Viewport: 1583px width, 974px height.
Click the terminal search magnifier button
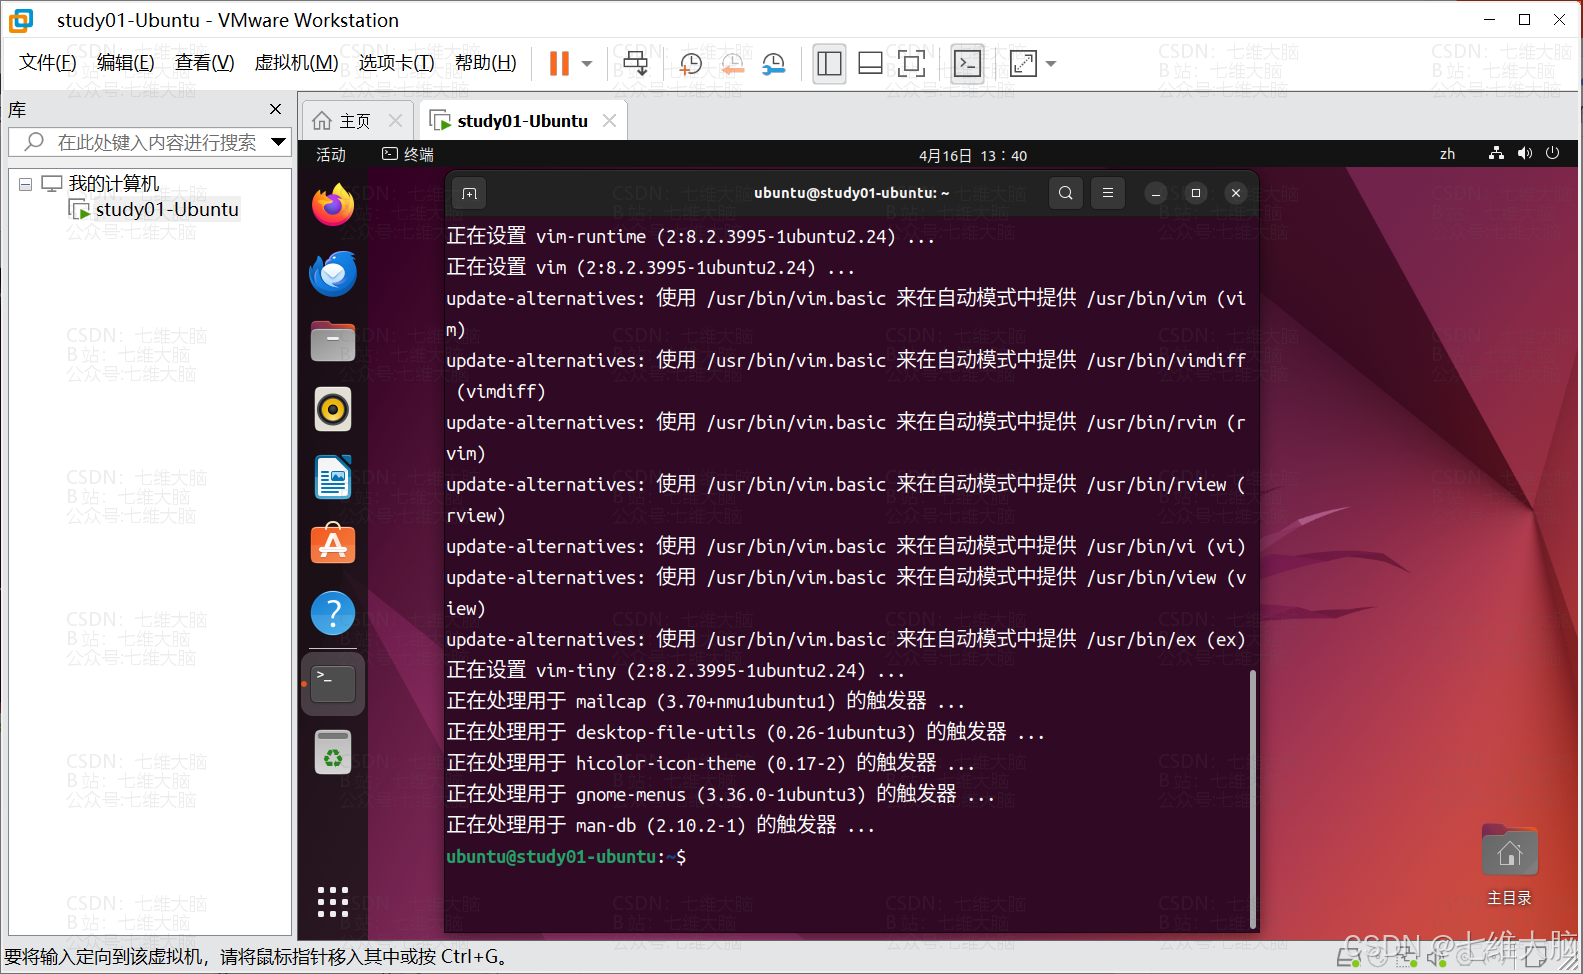click(x=1066, y=193)
